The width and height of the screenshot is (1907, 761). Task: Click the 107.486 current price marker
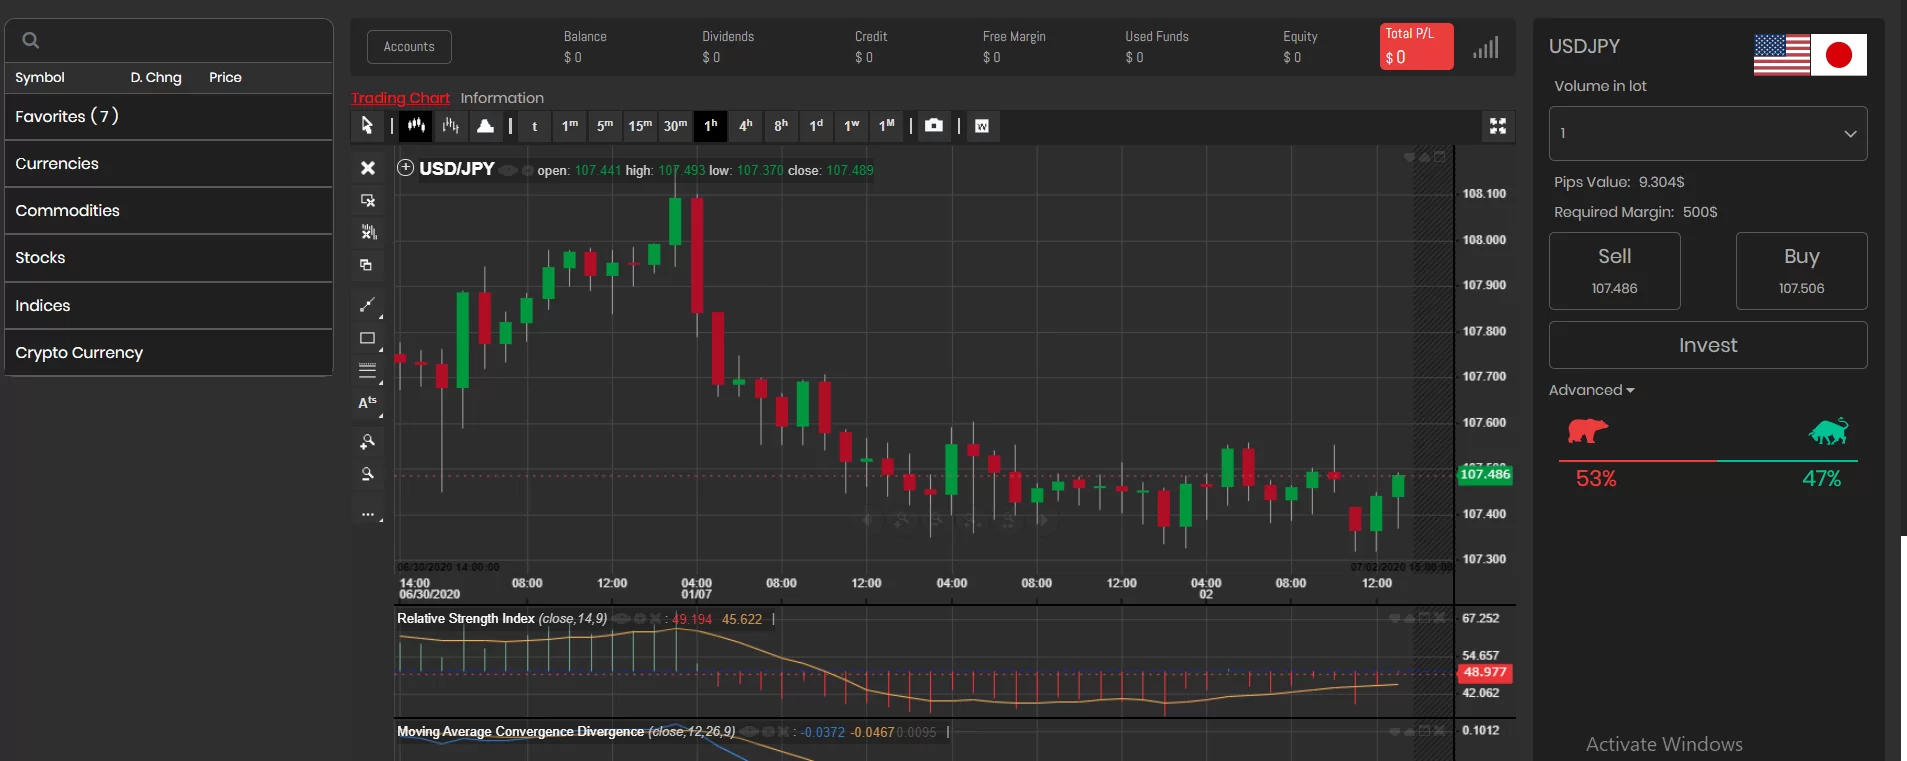1485,474
